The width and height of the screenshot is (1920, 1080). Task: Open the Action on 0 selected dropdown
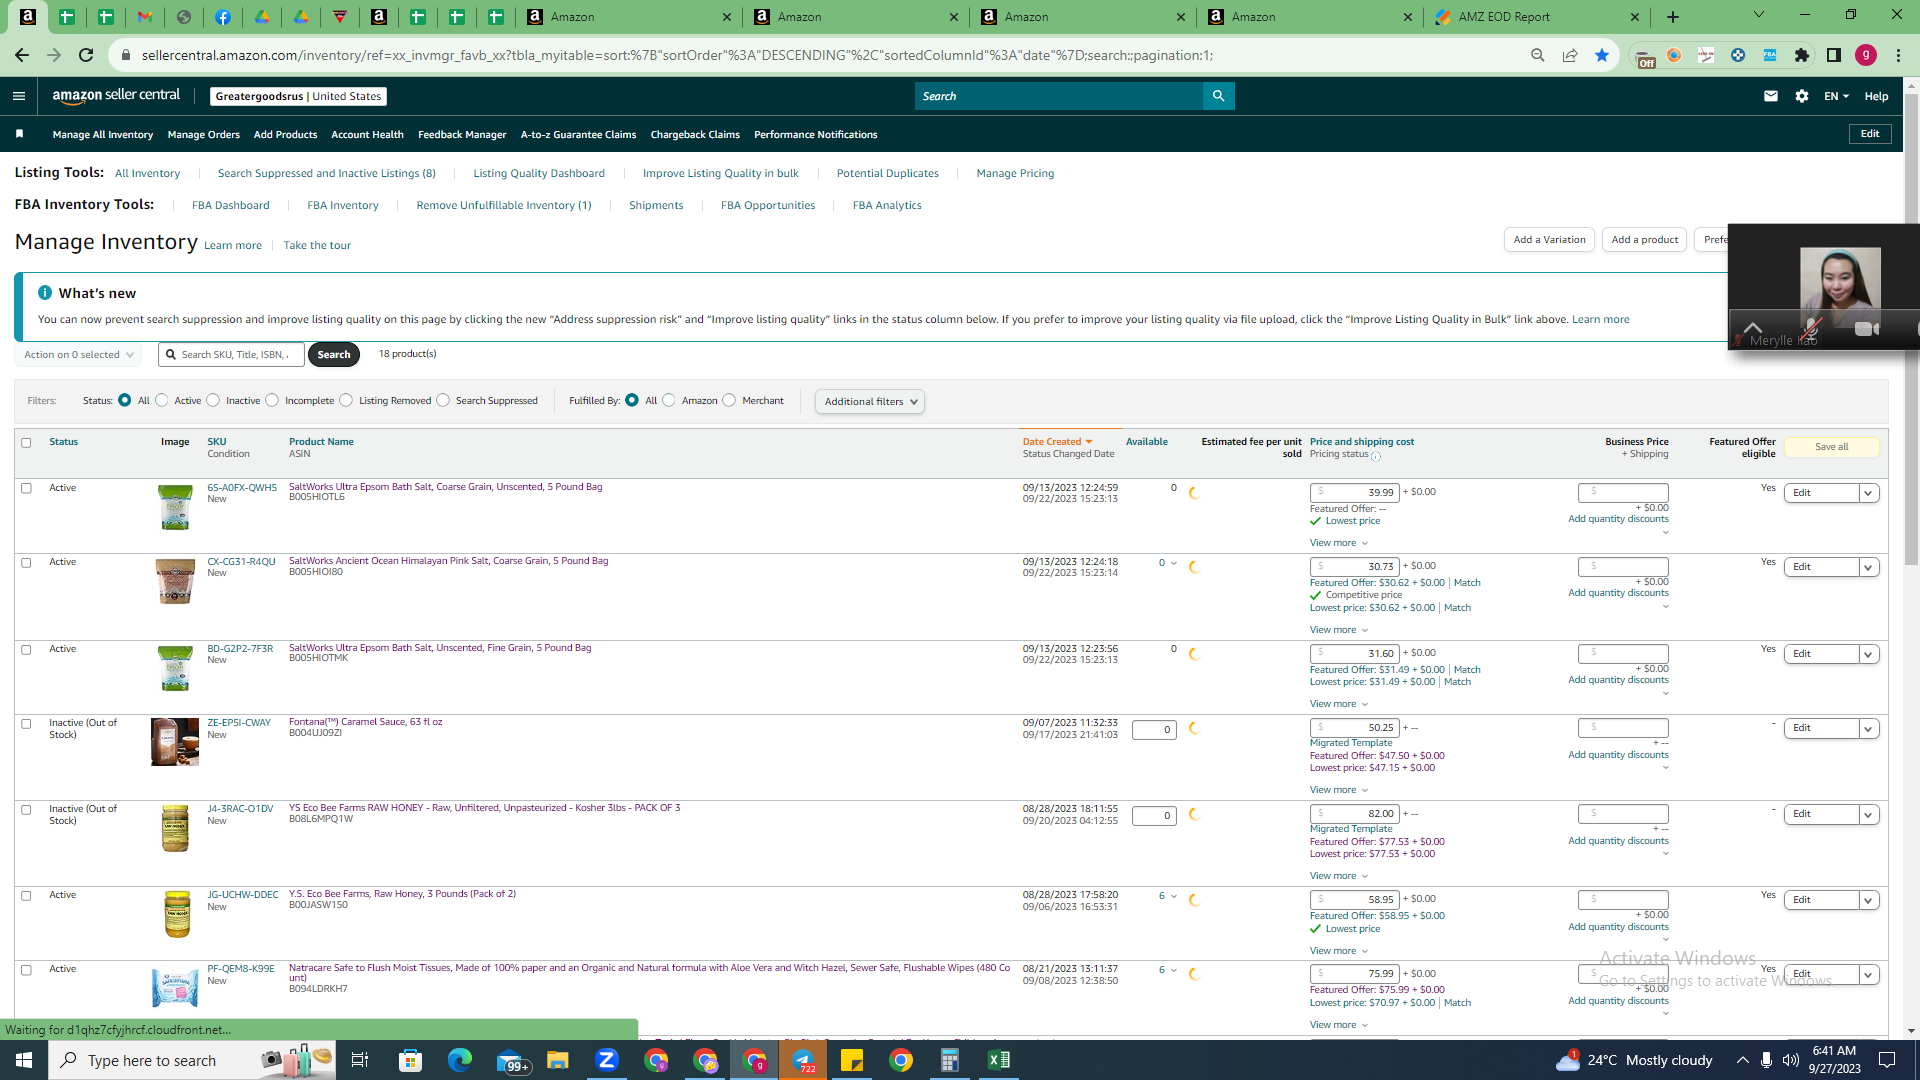pos(78,354)
